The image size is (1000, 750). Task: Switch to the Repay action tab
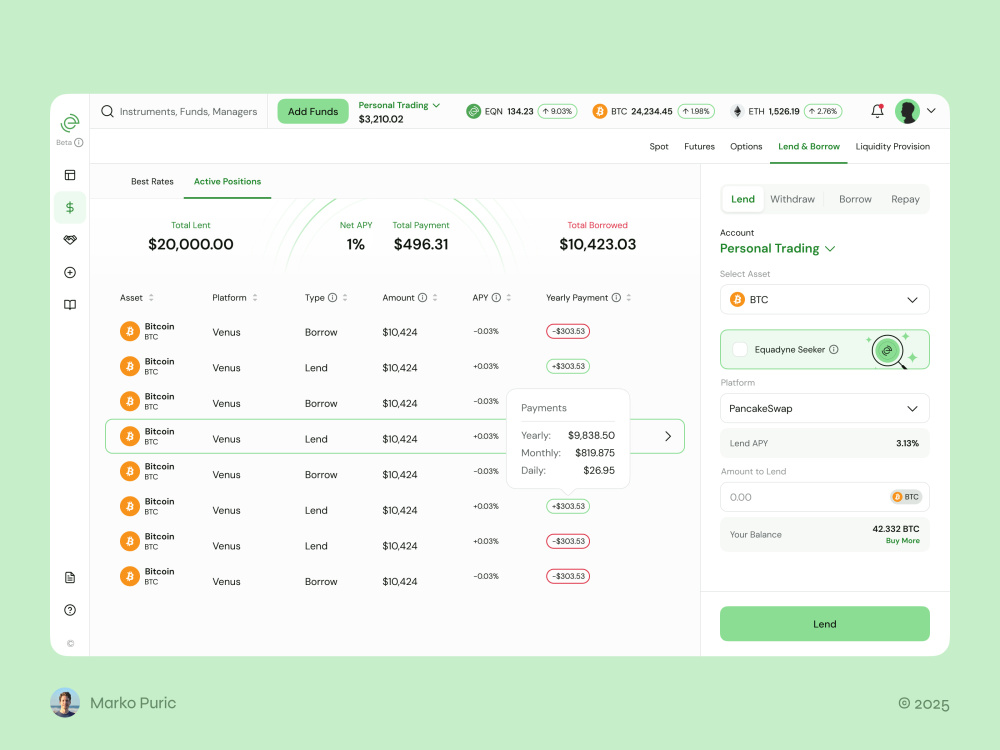coord(905,199)
